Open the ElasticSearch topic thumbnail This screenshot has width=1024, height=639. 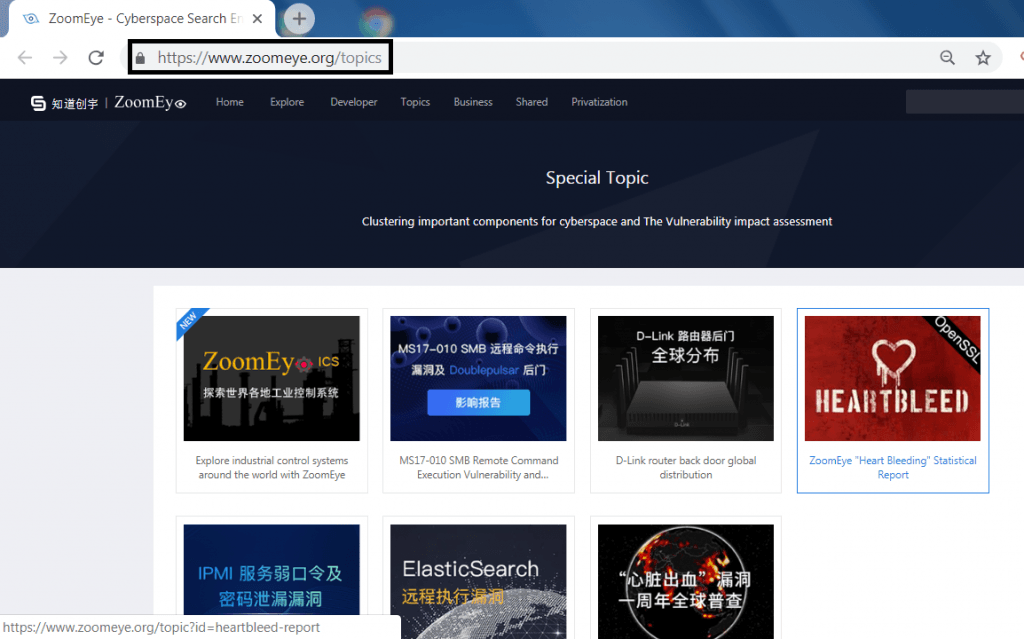478,582
